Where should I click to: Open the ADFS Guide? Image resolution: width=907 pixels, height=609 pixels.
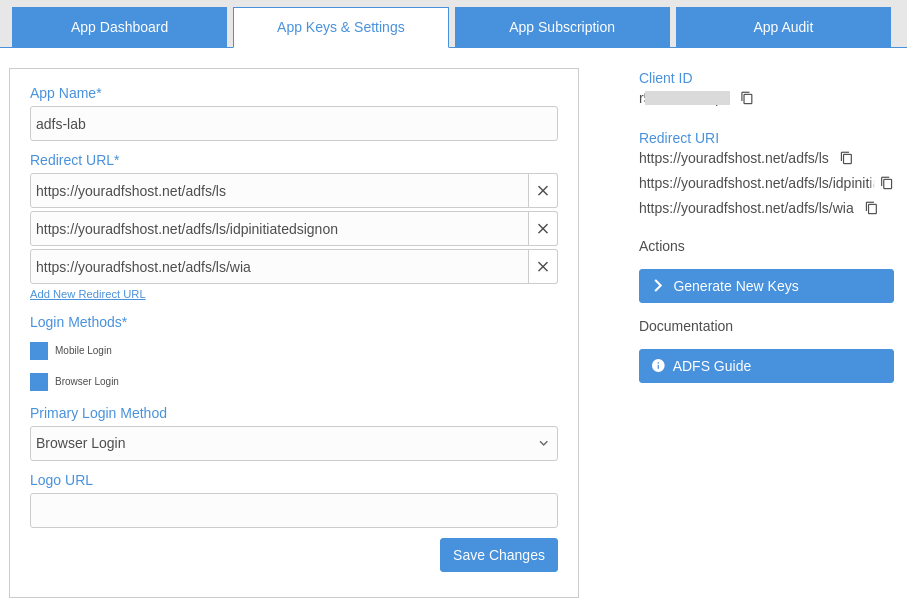(x=765, y=365)
